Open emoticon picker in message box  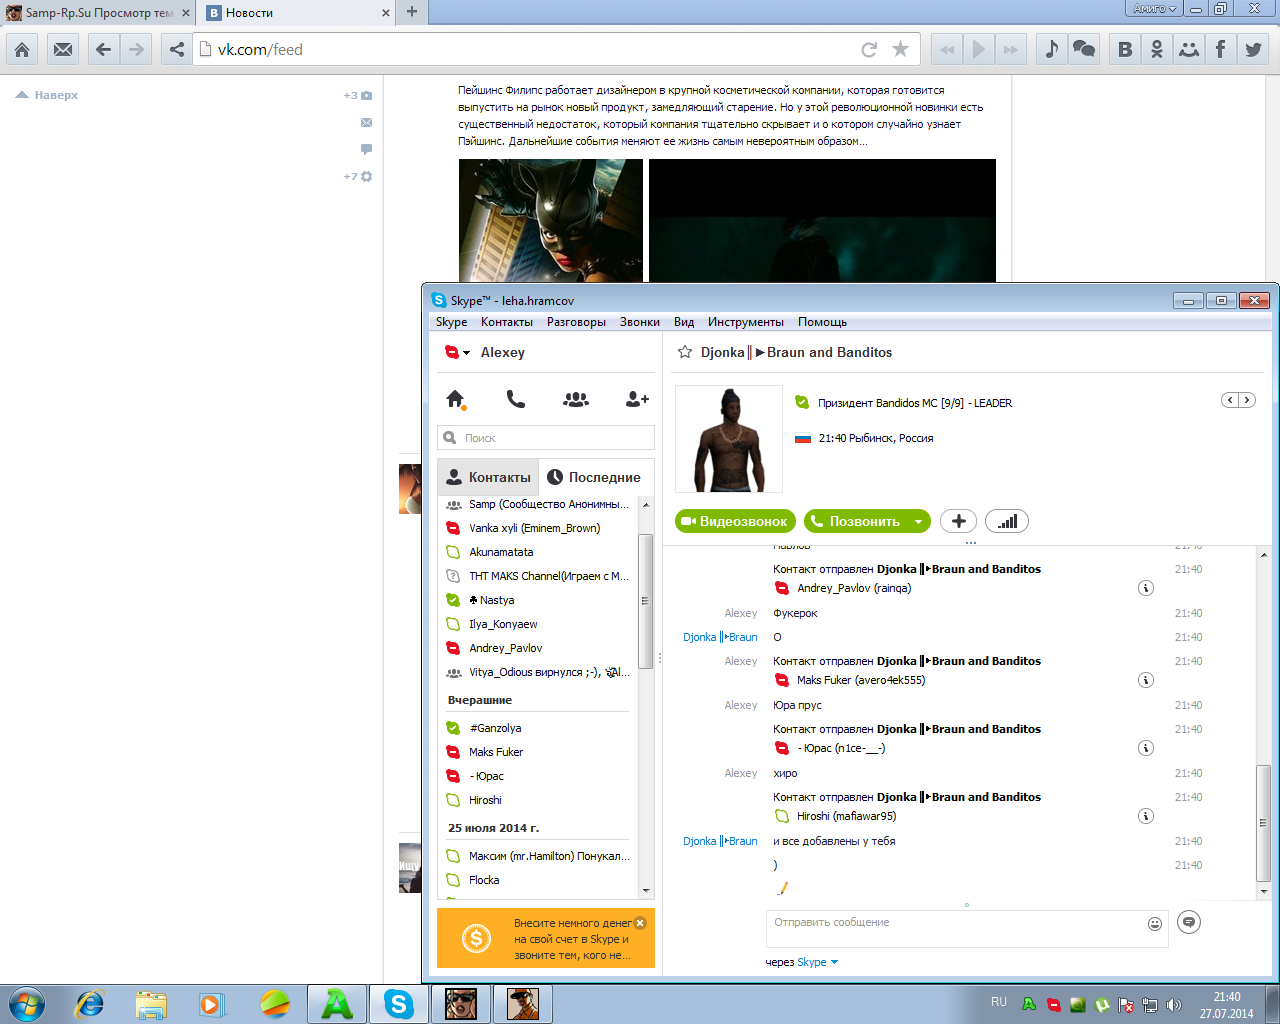(x=1155, y=924)
